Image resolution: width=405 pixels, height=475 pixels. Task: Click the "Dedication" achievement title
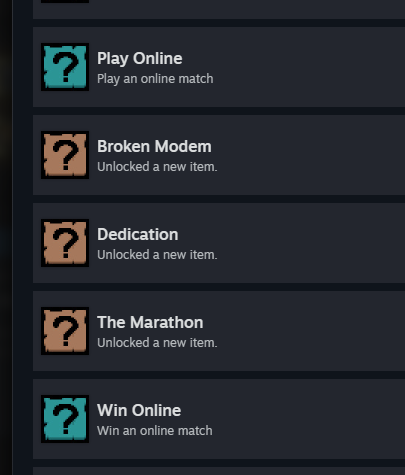(138, 235)
